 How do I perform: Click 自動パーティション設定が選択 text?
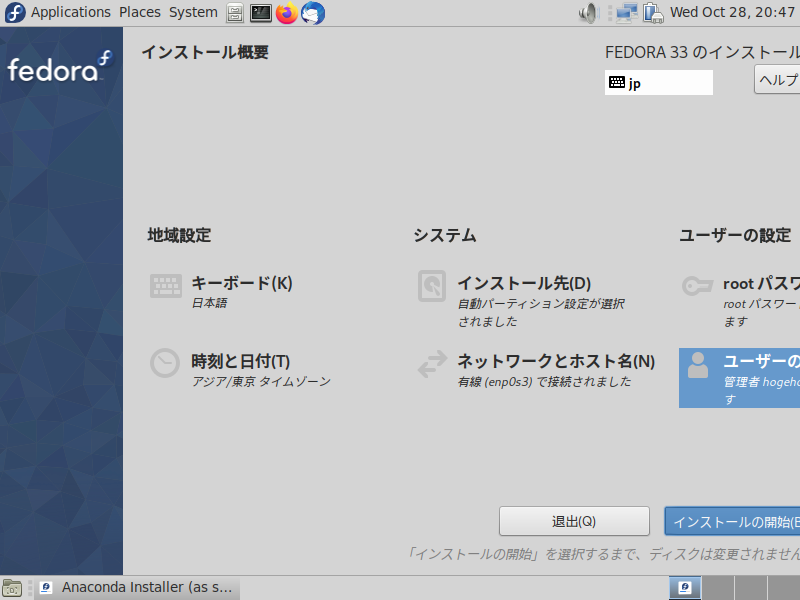tap(541, 304)
